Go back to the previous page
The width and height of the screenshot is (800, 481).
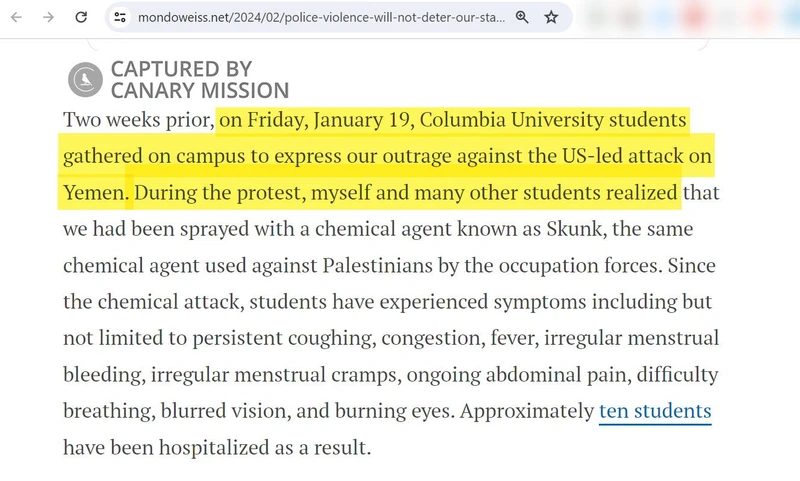click(17, 17)
